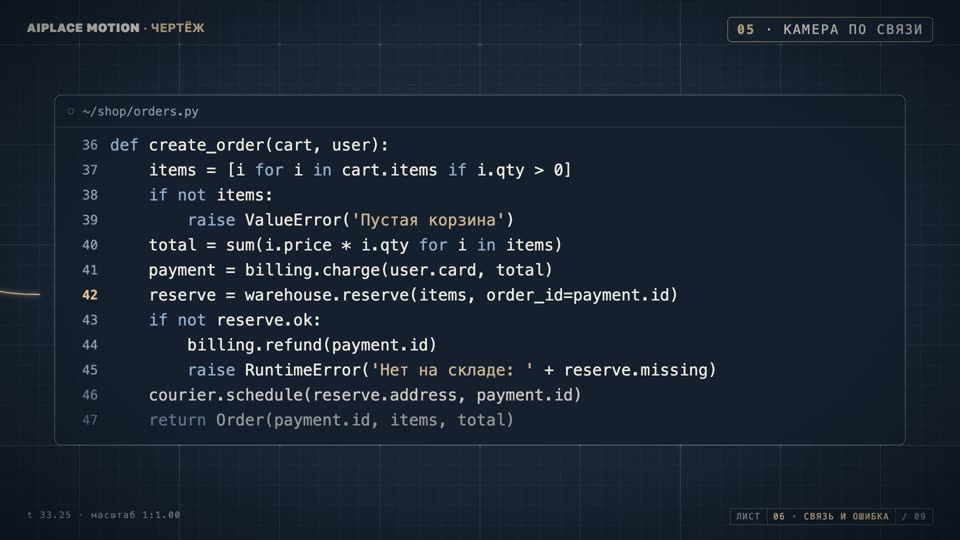Click line number 40
Screen dimensions: 960x540
pos(90,246)
